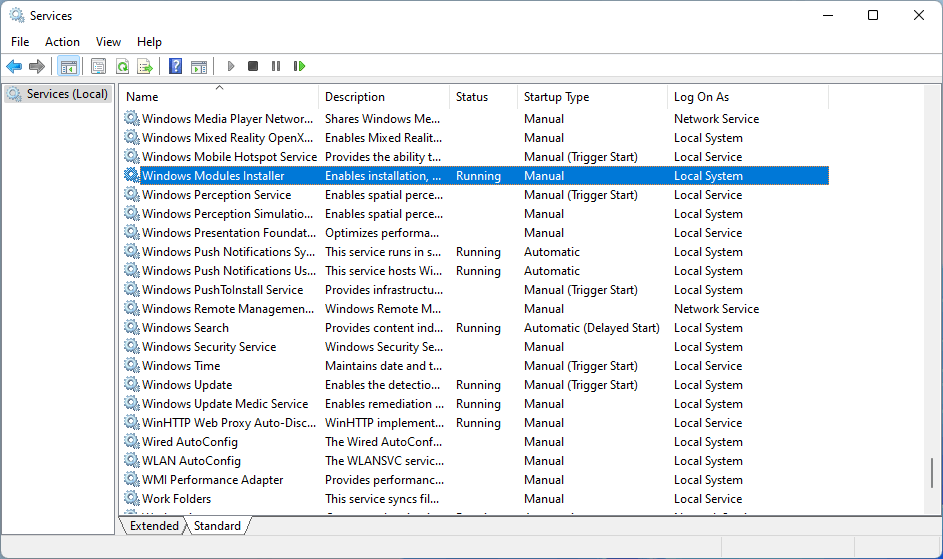
Task: Click the Back arrow toolbar icon
Action: point(14,66)
